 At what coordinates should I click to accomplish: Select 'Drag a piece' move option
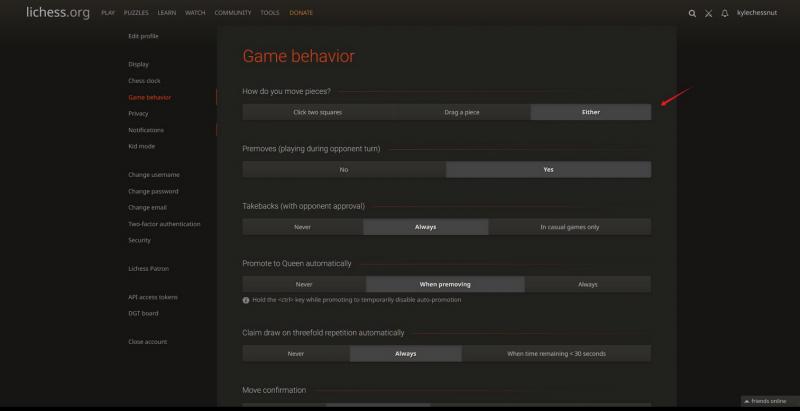tap(461, 112)
